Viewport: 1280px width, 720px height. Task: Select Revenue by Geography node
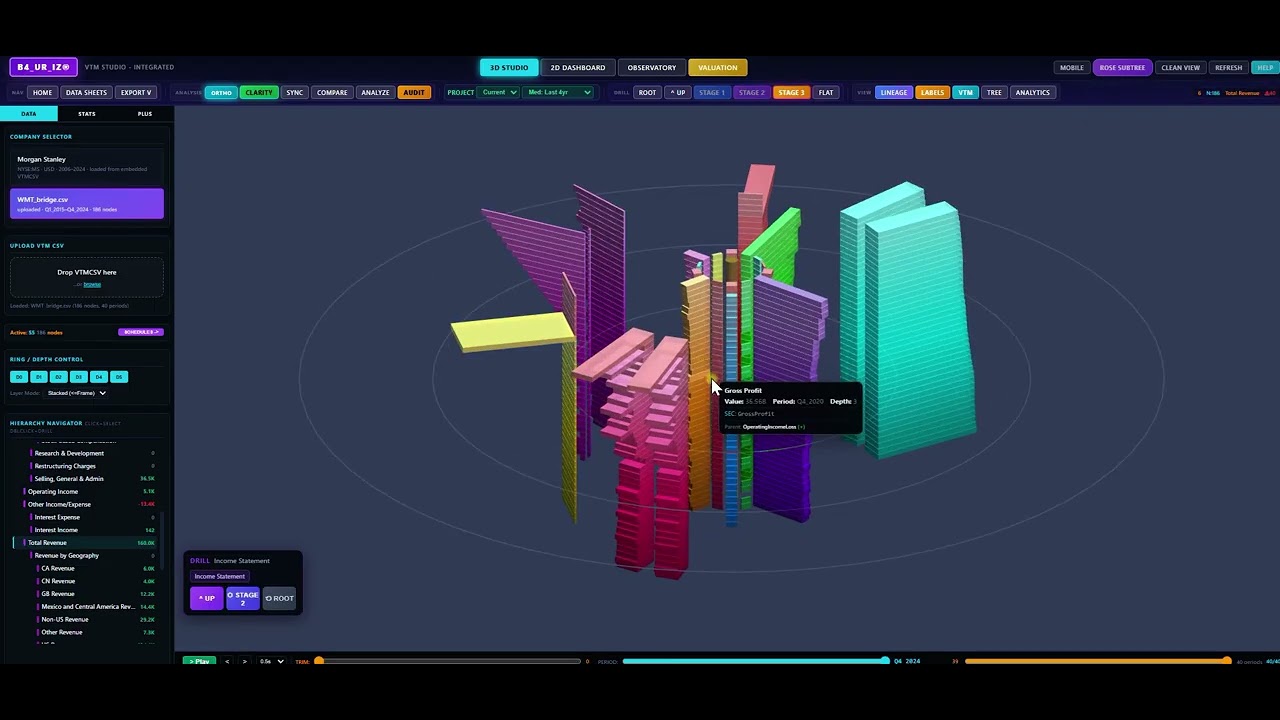point(85,556)
